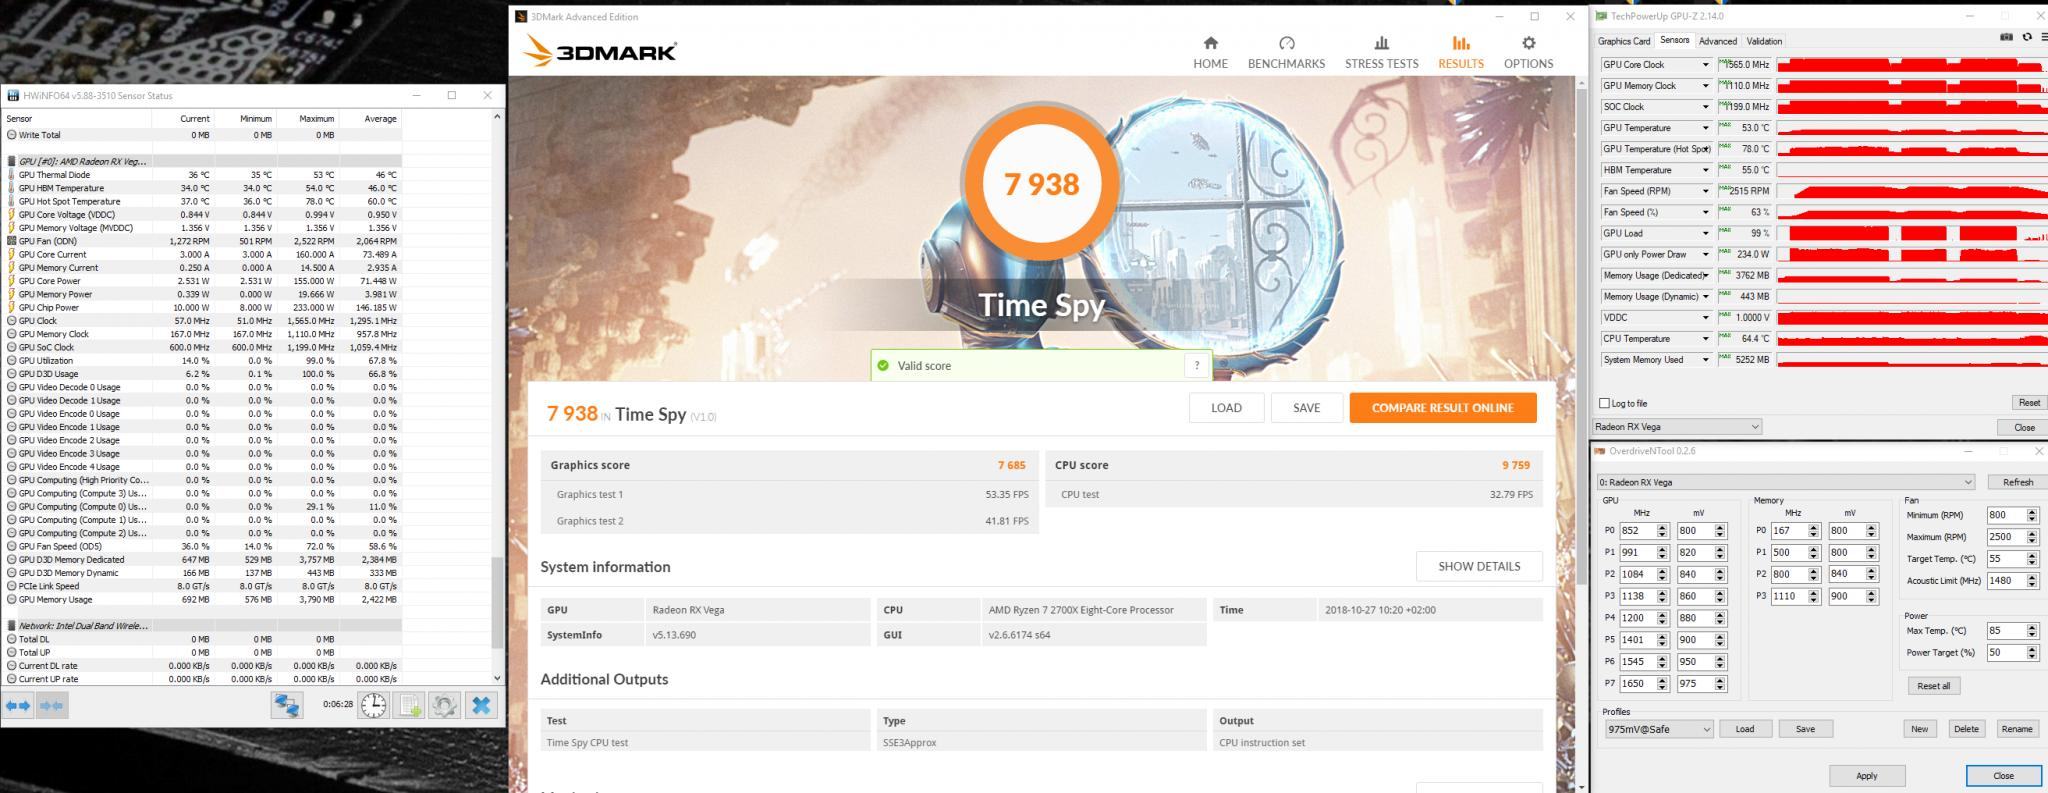Screen dimensions: 2048x793
Task: Open 3DMark Benchmarks section
Action: click(x=1286, y=53)
